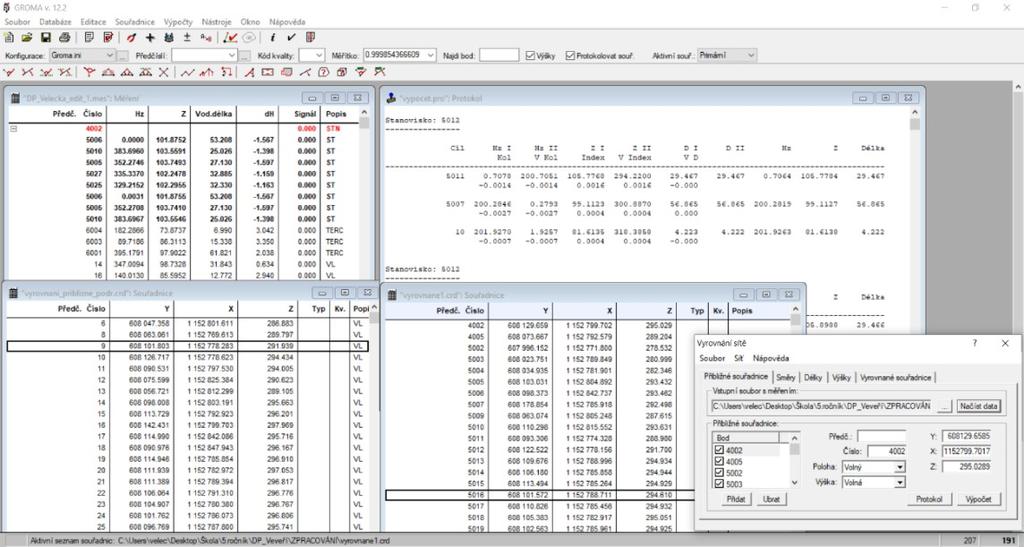Image resolution: width=1024 pixels, height=547 pixels.
Task: Open the Poloha Volný dropdown
Action: 900,467
